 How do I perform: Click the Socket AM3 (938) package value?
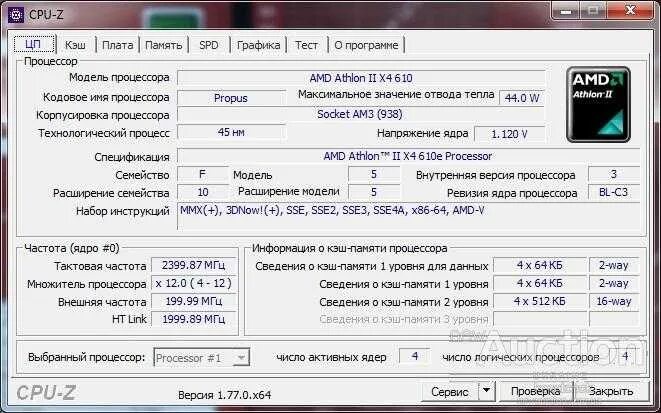click(361, 114)
